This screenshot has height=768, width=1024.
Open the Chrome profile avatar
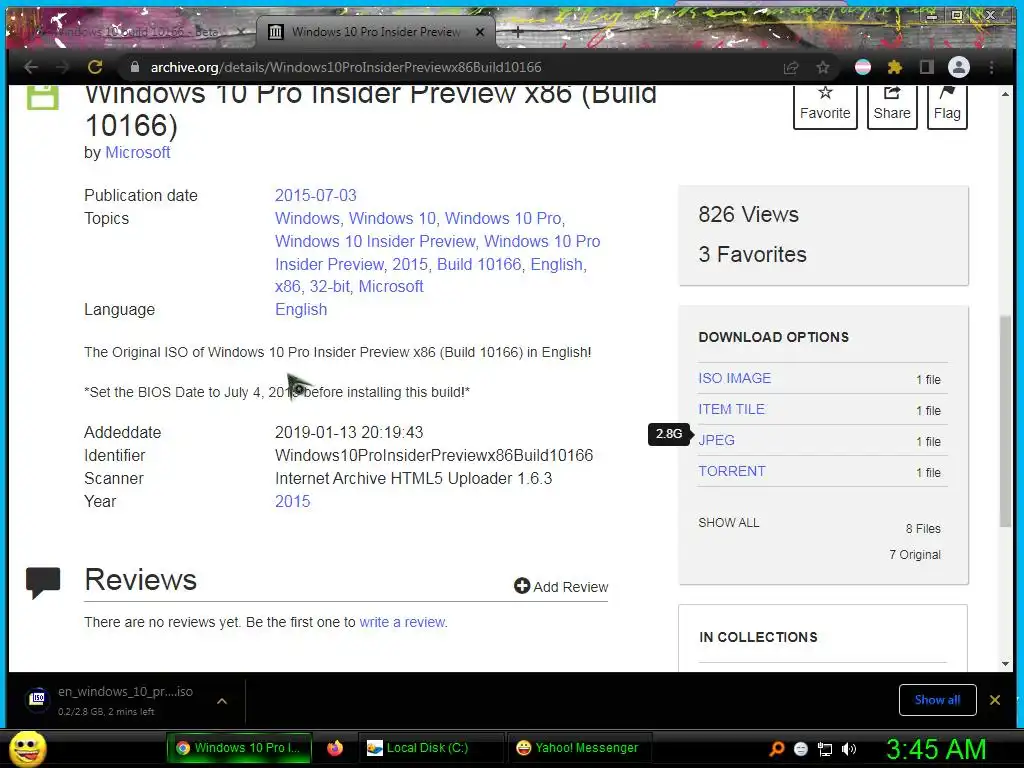point(959,67)
